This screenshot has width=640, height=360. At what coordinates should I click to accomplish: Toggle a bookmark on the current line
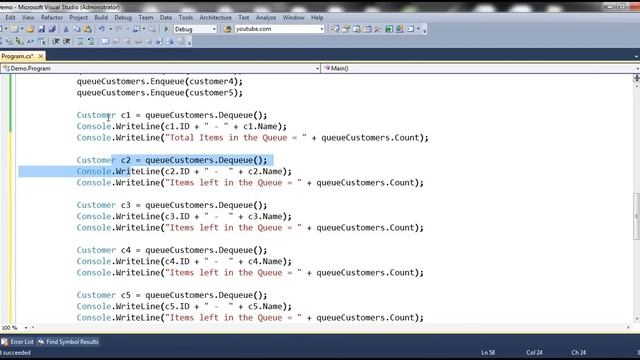pos(105,41)
